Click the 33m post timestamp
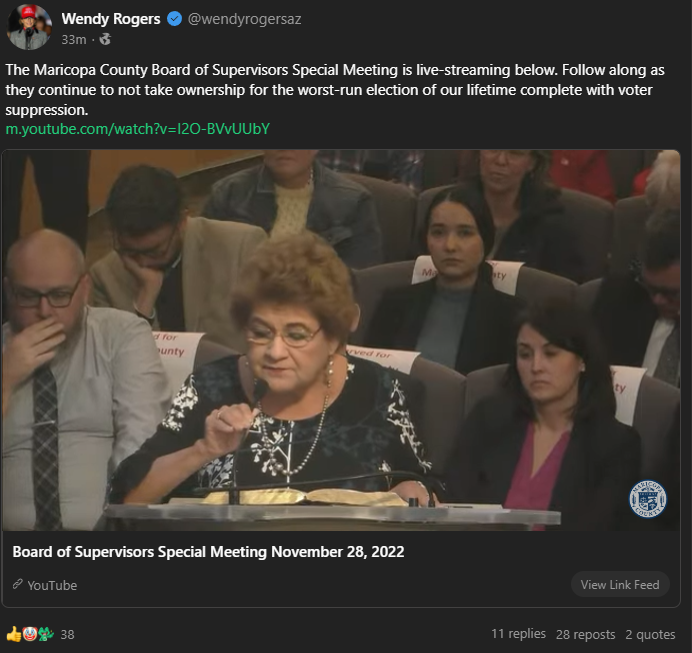The height and width of the screenshot is (653, 692). [x=74, y=40]
